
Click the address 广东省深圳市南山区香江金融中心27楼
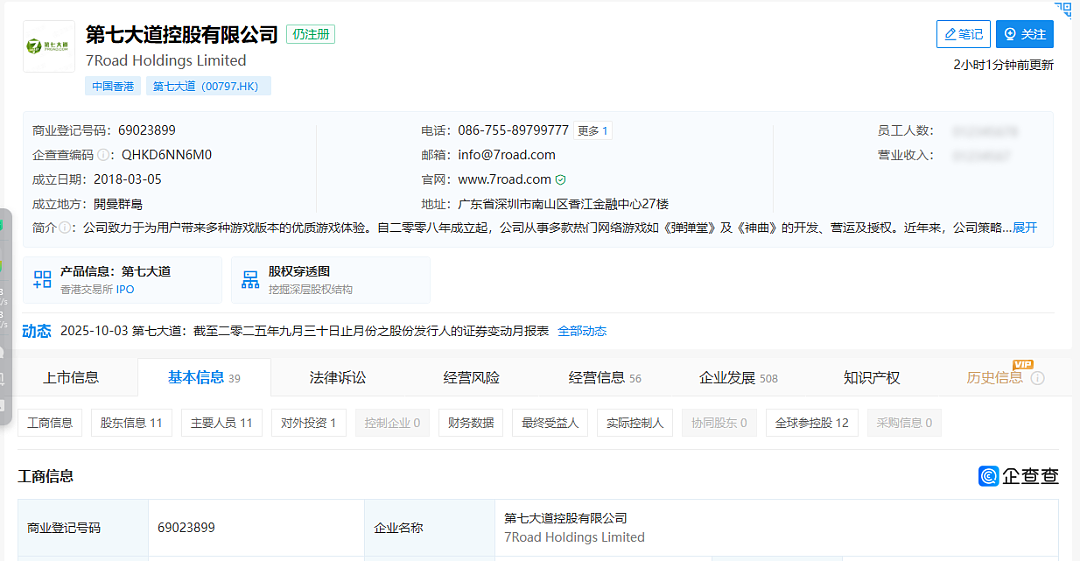563,204
